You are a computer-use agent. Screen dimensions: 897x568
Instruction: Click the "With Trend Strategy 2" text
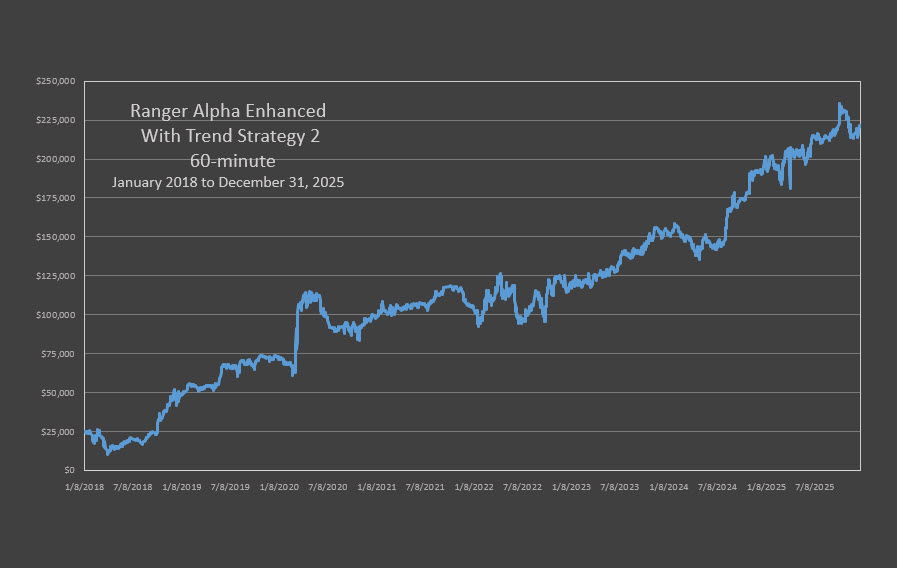point(230,136)
